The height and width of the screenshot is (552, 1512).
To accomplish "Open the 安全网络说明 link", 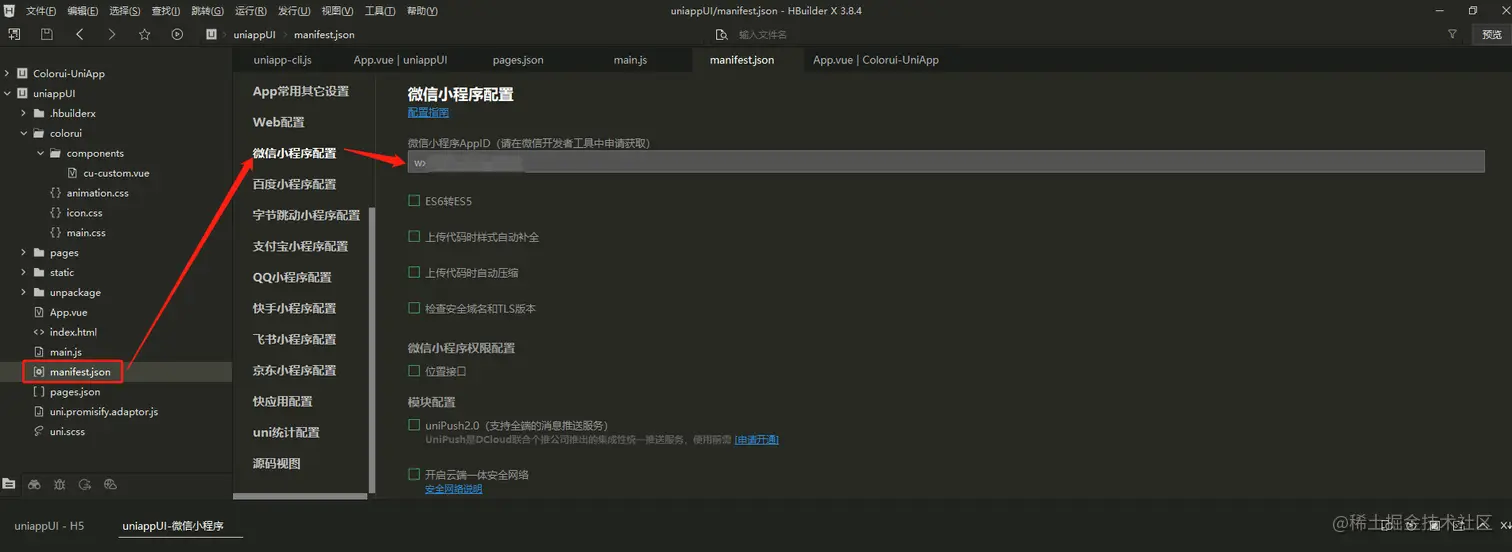I will point(453,489).
